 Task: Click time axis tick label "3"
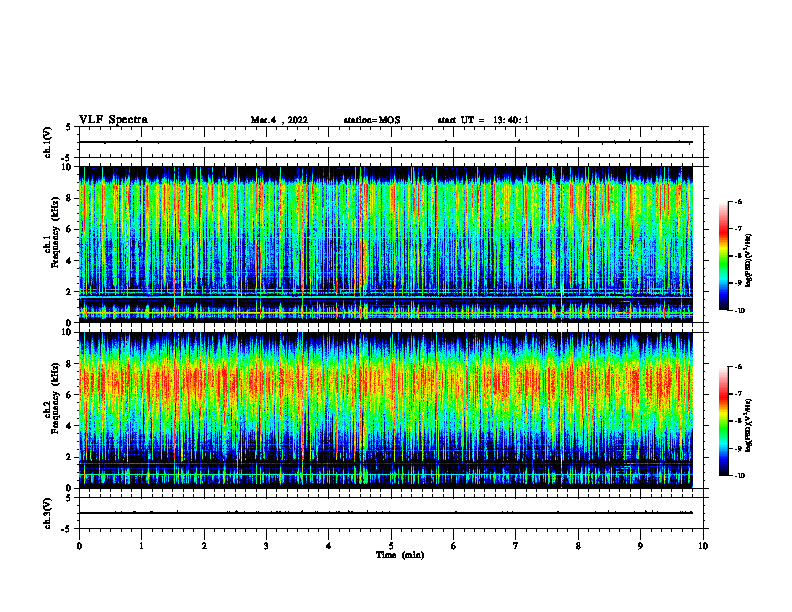coord(266,546)
